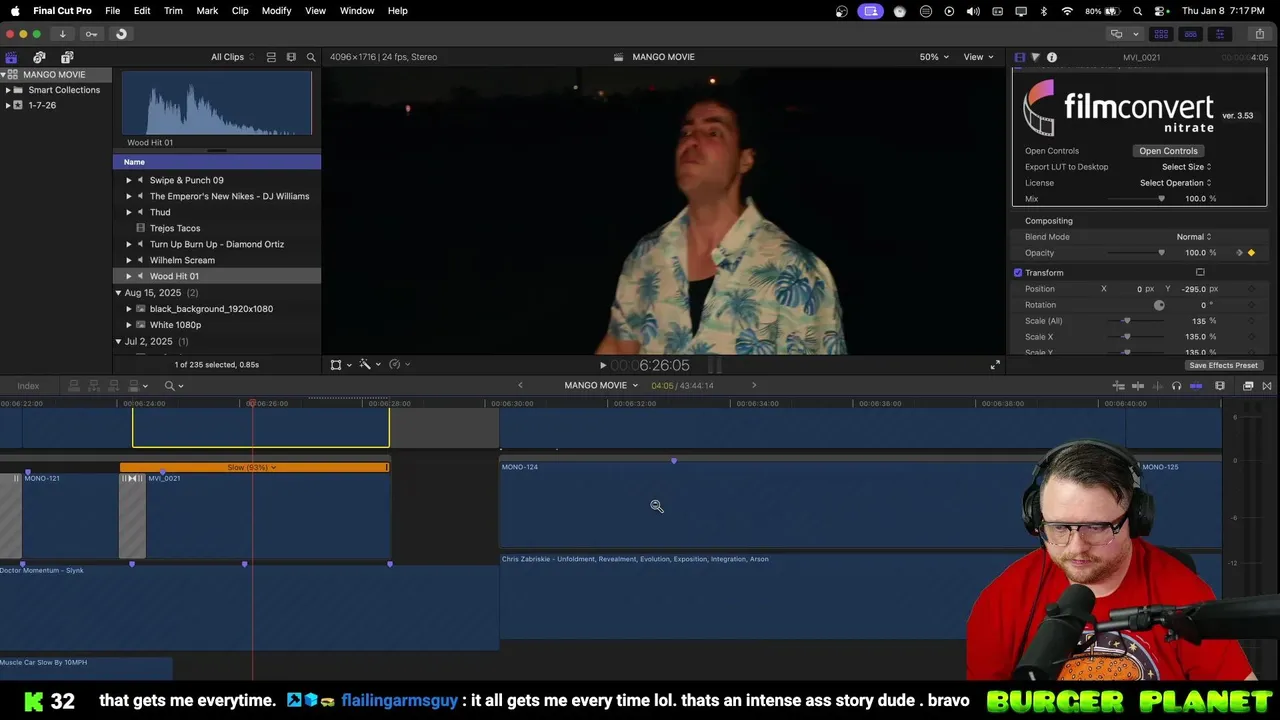
Task: Open the viewer View options dropdown
Action: (978, 57)
